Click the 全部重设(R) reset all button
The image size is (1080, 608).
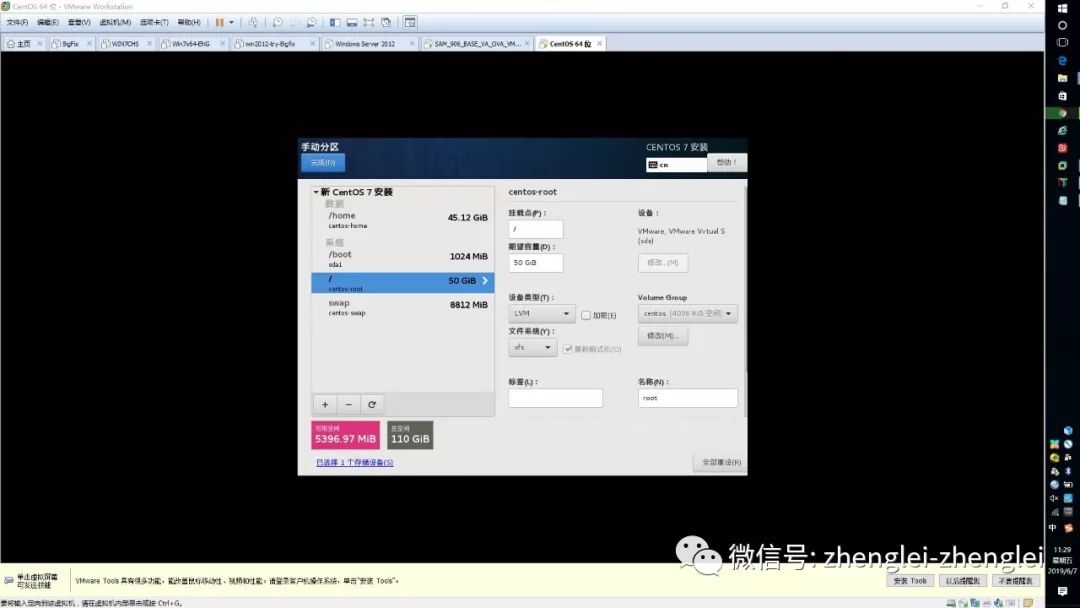[x=721, y=462]
